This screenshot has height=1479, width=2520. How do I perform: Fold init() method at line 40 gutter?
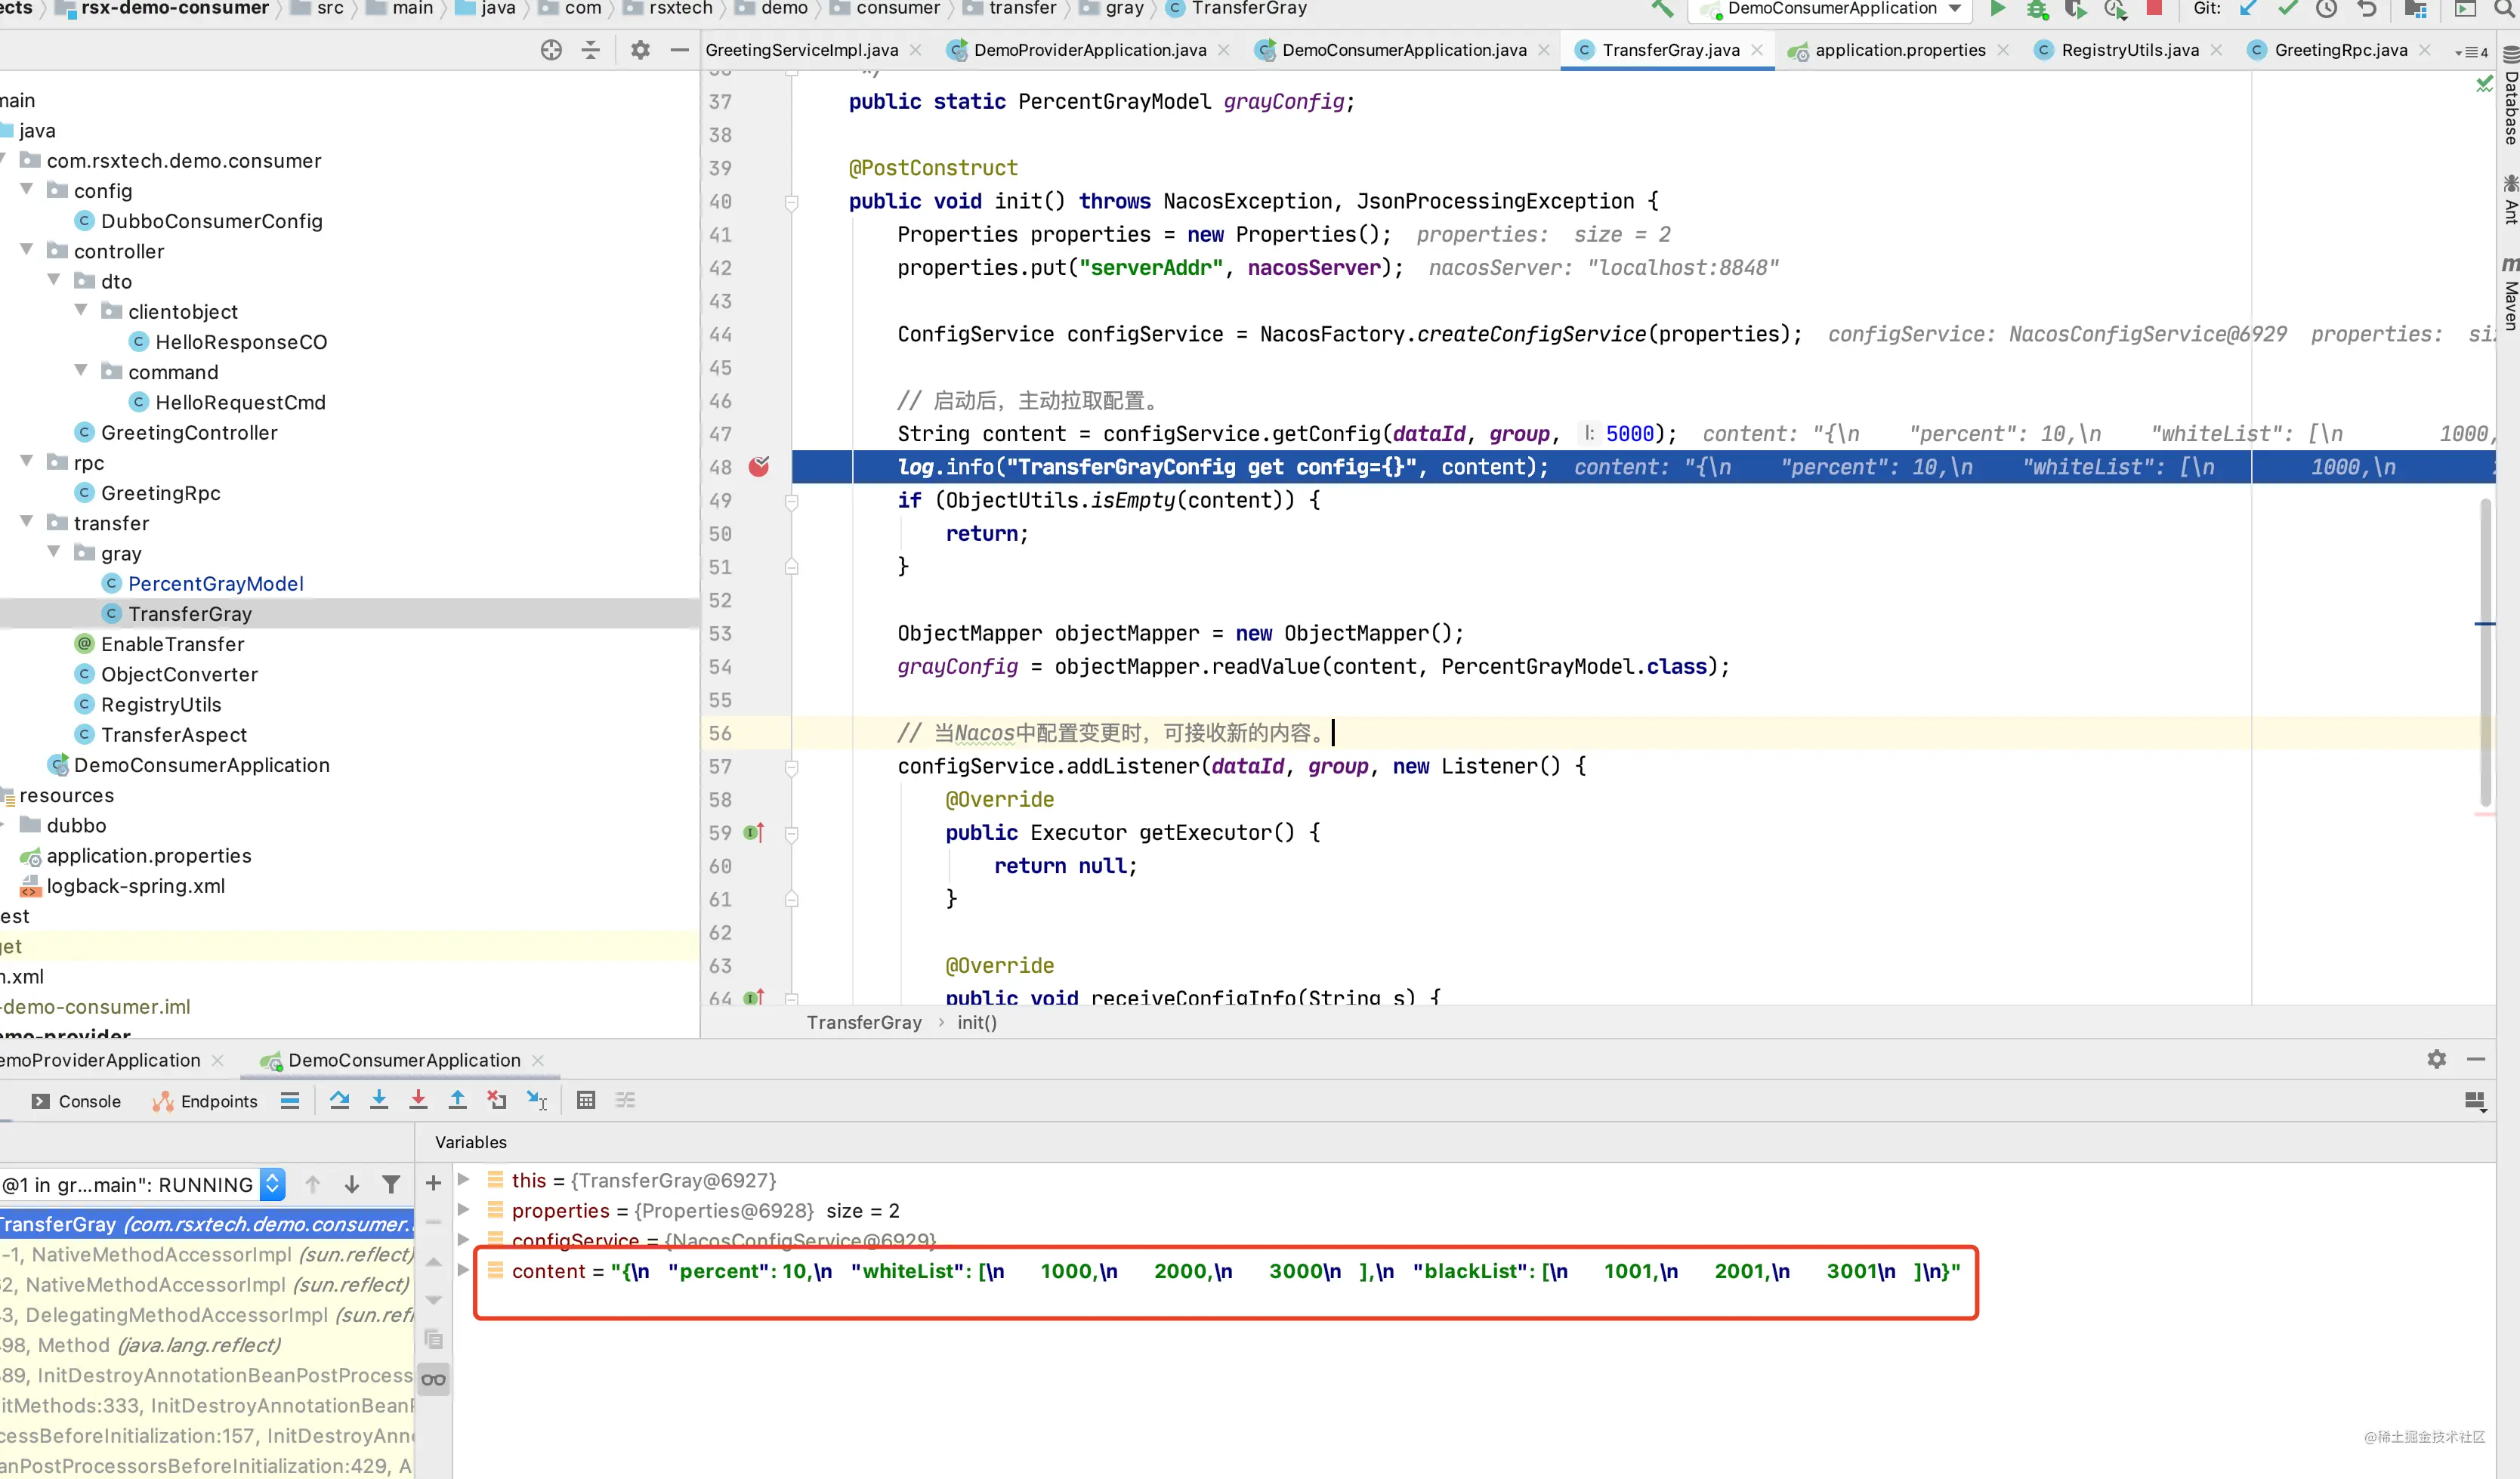[791, 202]
